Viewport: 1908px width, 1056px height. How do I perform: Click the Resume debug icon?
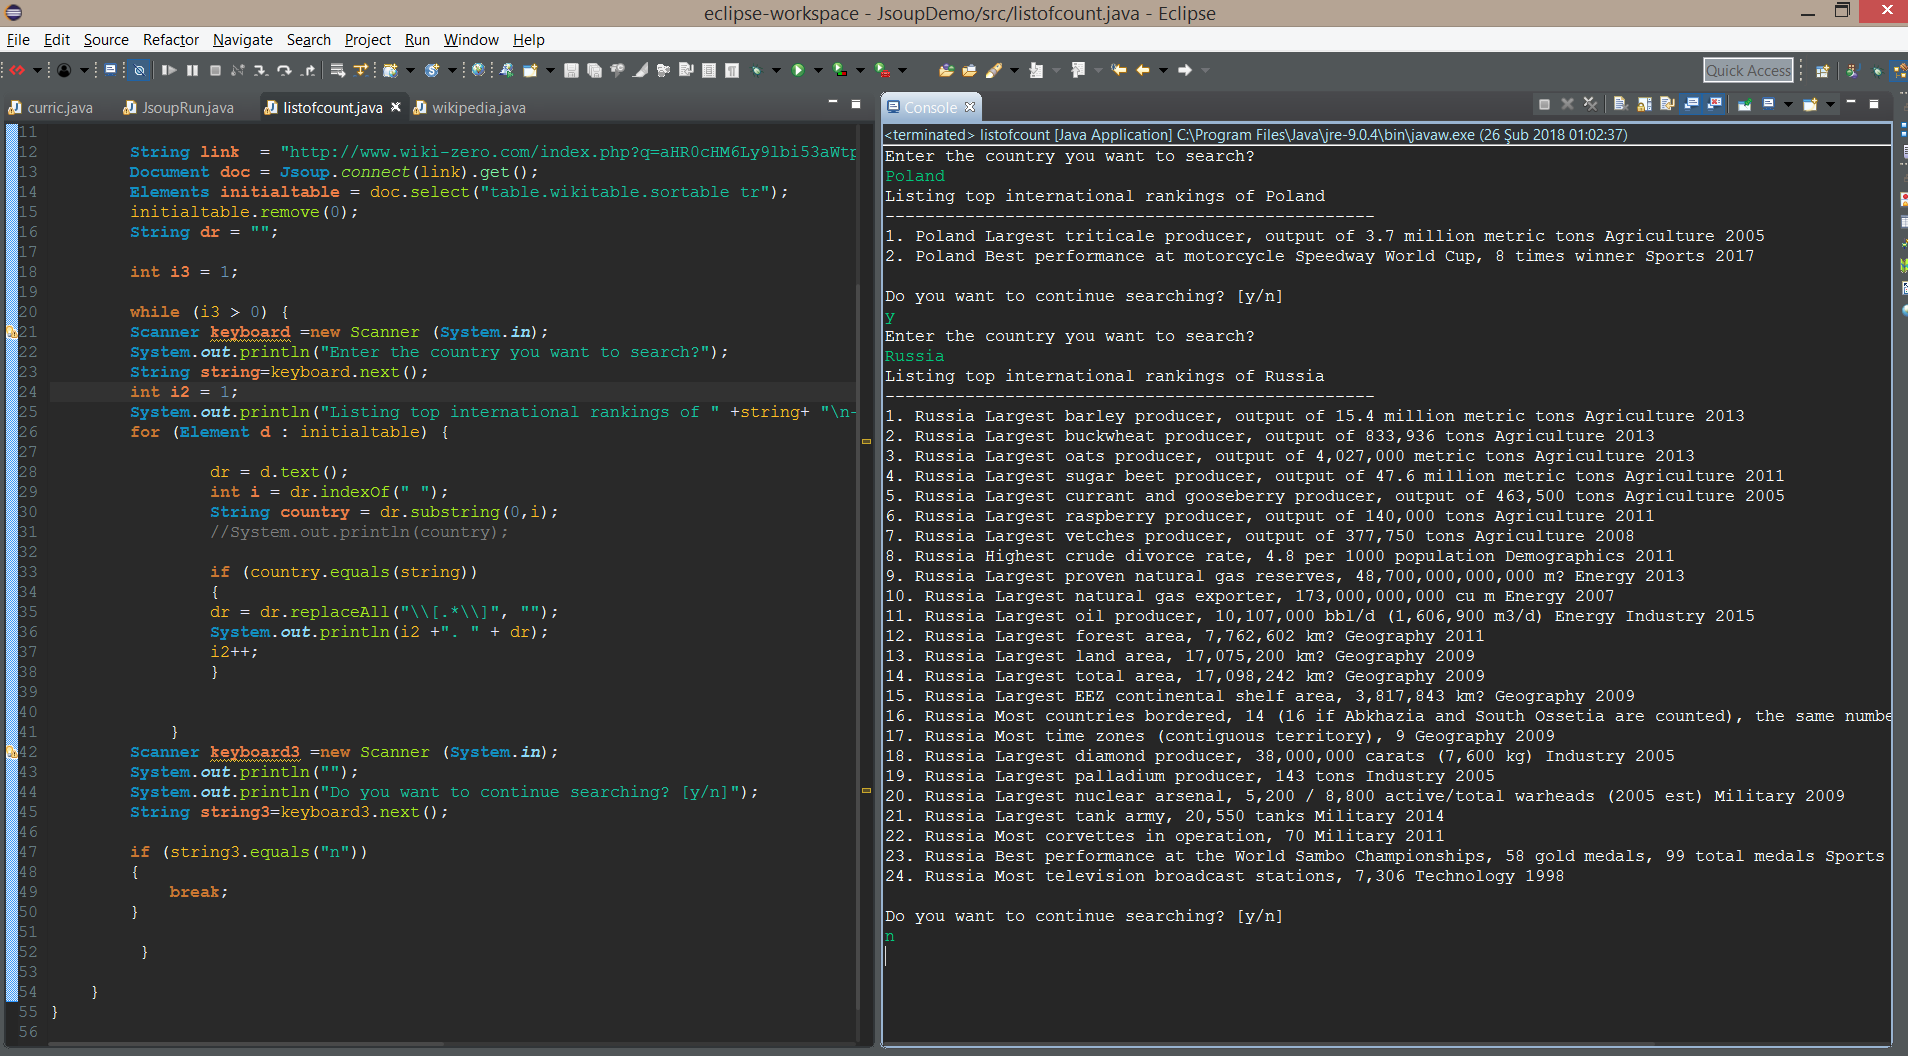[x=169, y=70]
